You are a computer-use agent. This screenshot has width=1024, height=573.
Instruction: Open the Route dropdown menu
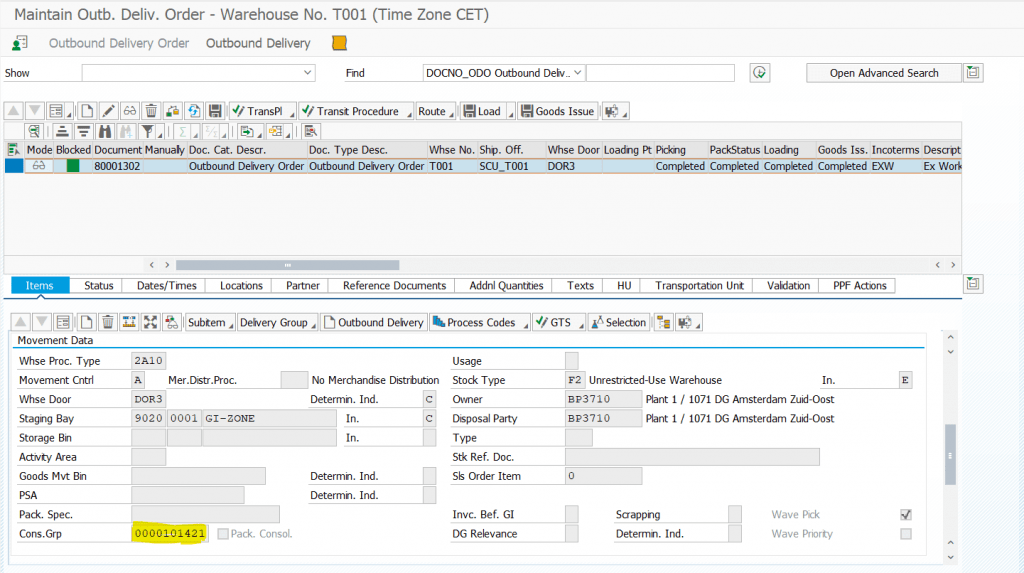[x=436, y=112]
